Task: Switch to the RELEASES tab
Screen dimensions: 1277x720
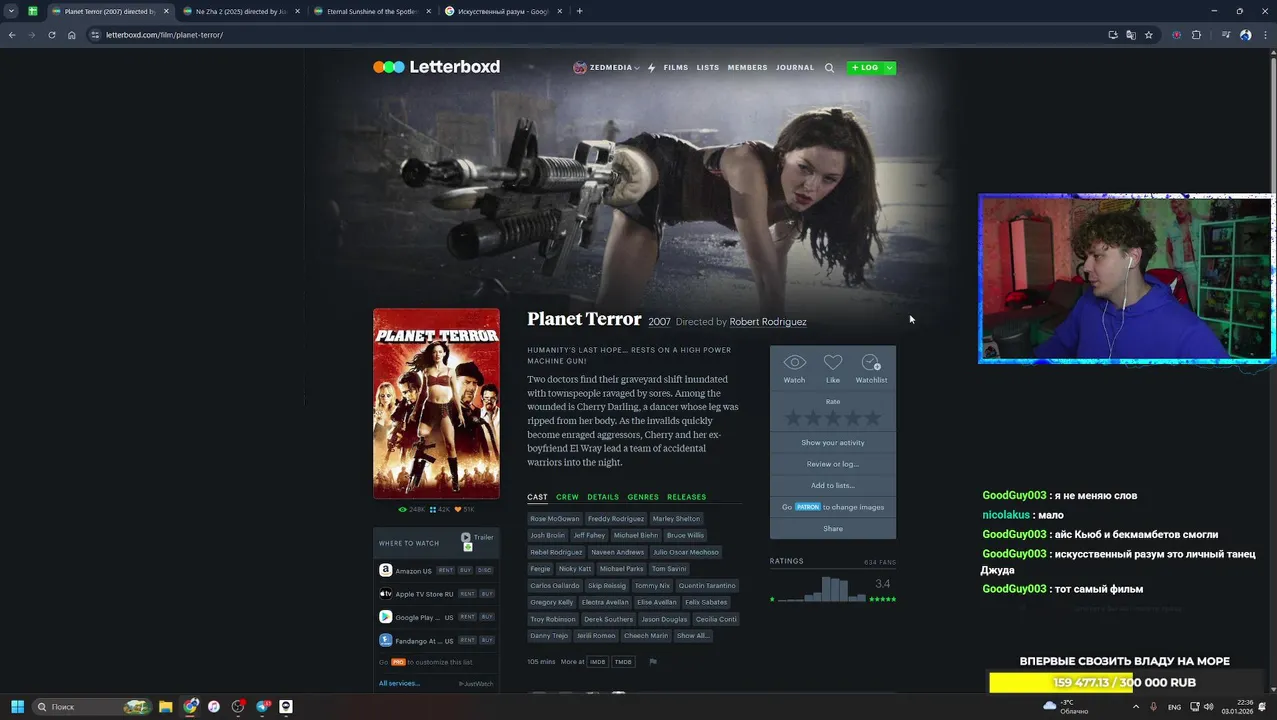Action: [686, 497]
